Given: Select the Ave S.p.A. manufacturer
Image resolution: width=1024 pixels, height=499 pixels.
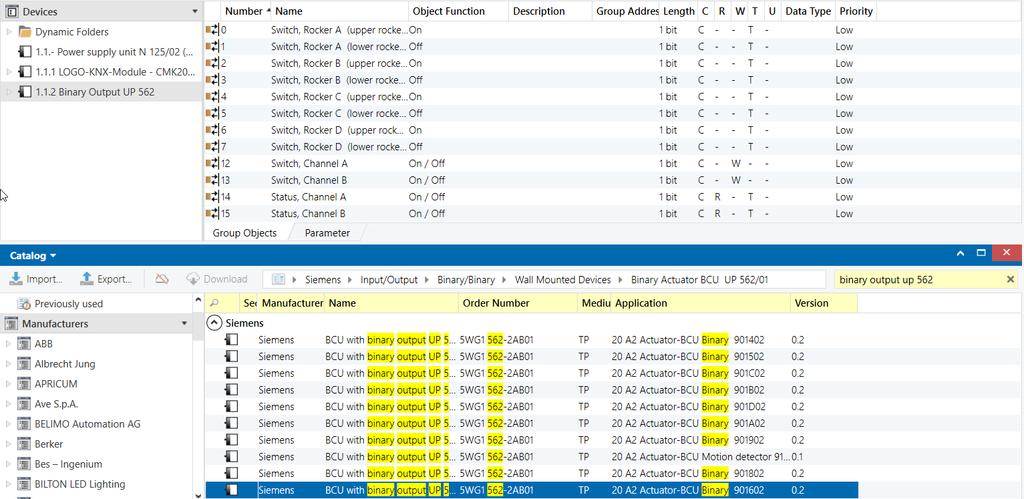Looking at the screenshot, I should pyautogui.click(x=56, y=404).
